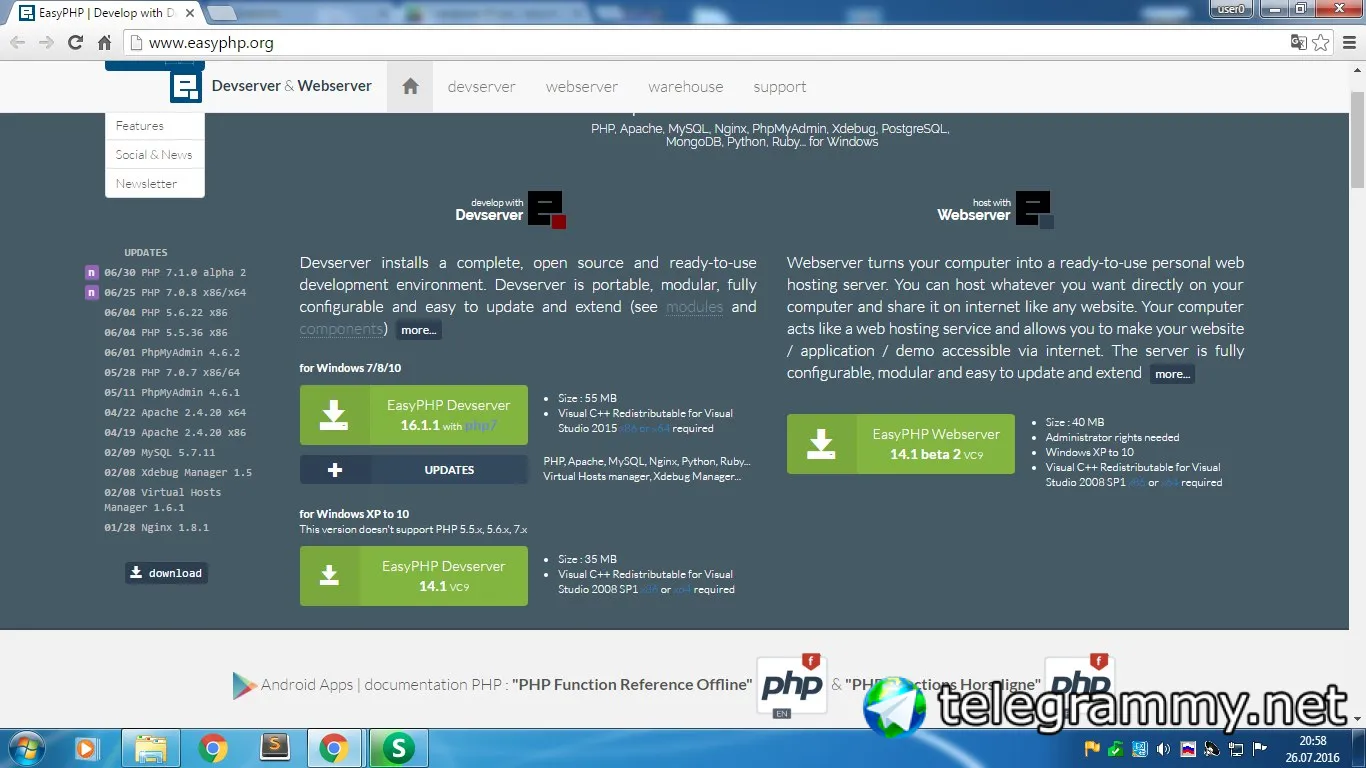Open 'PHP Function Reference Offline' link
The width and height of the screenshot is (1366, 768).
point(632,685)
